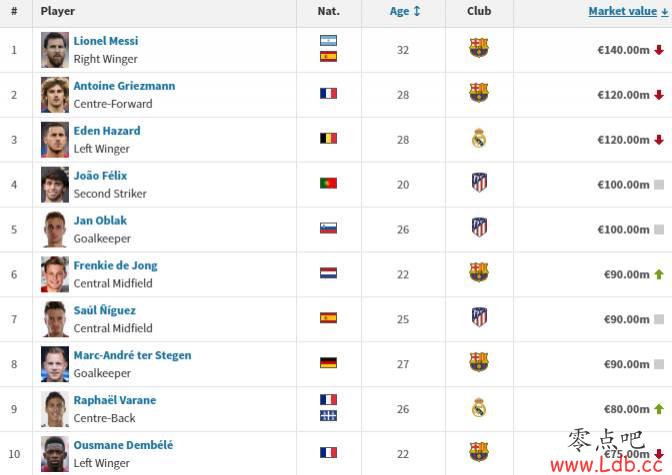
Task: Open Marc-André ter Stegen's profile
Action: [x=132, y=355]
